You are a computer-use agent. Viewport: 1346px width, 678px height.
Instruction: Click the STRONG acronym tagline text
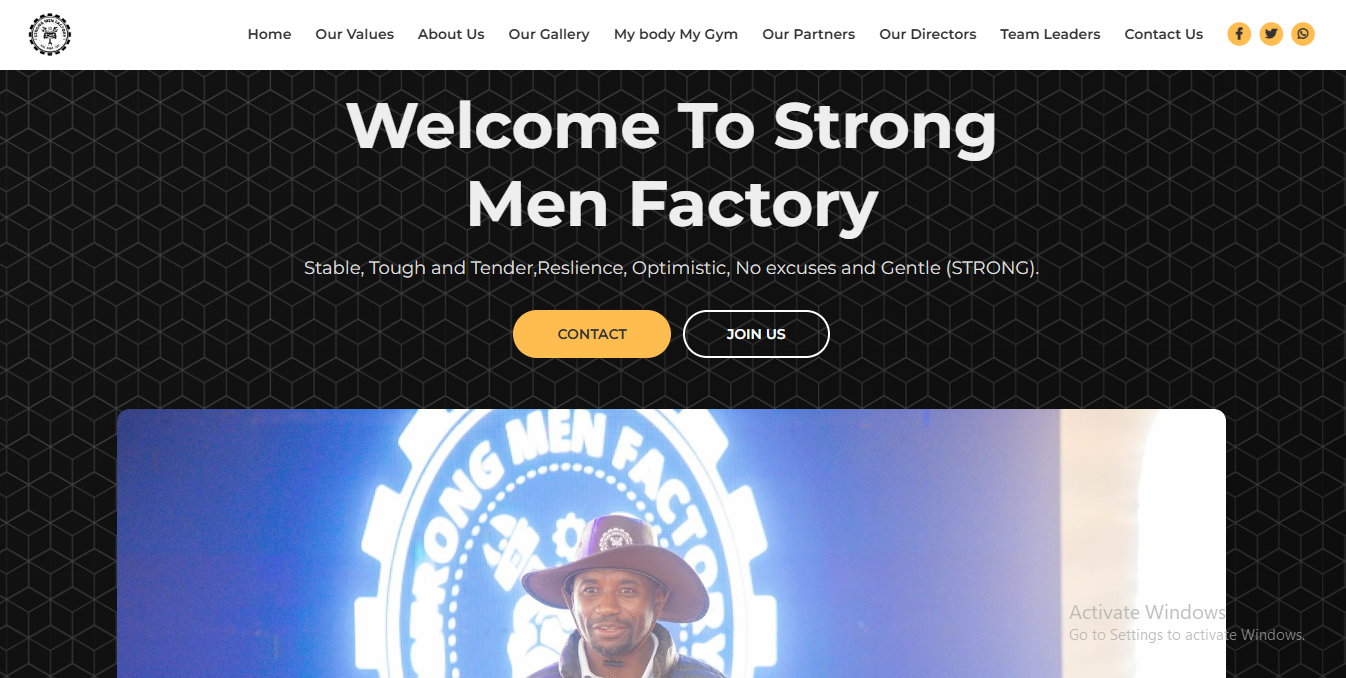672,268
